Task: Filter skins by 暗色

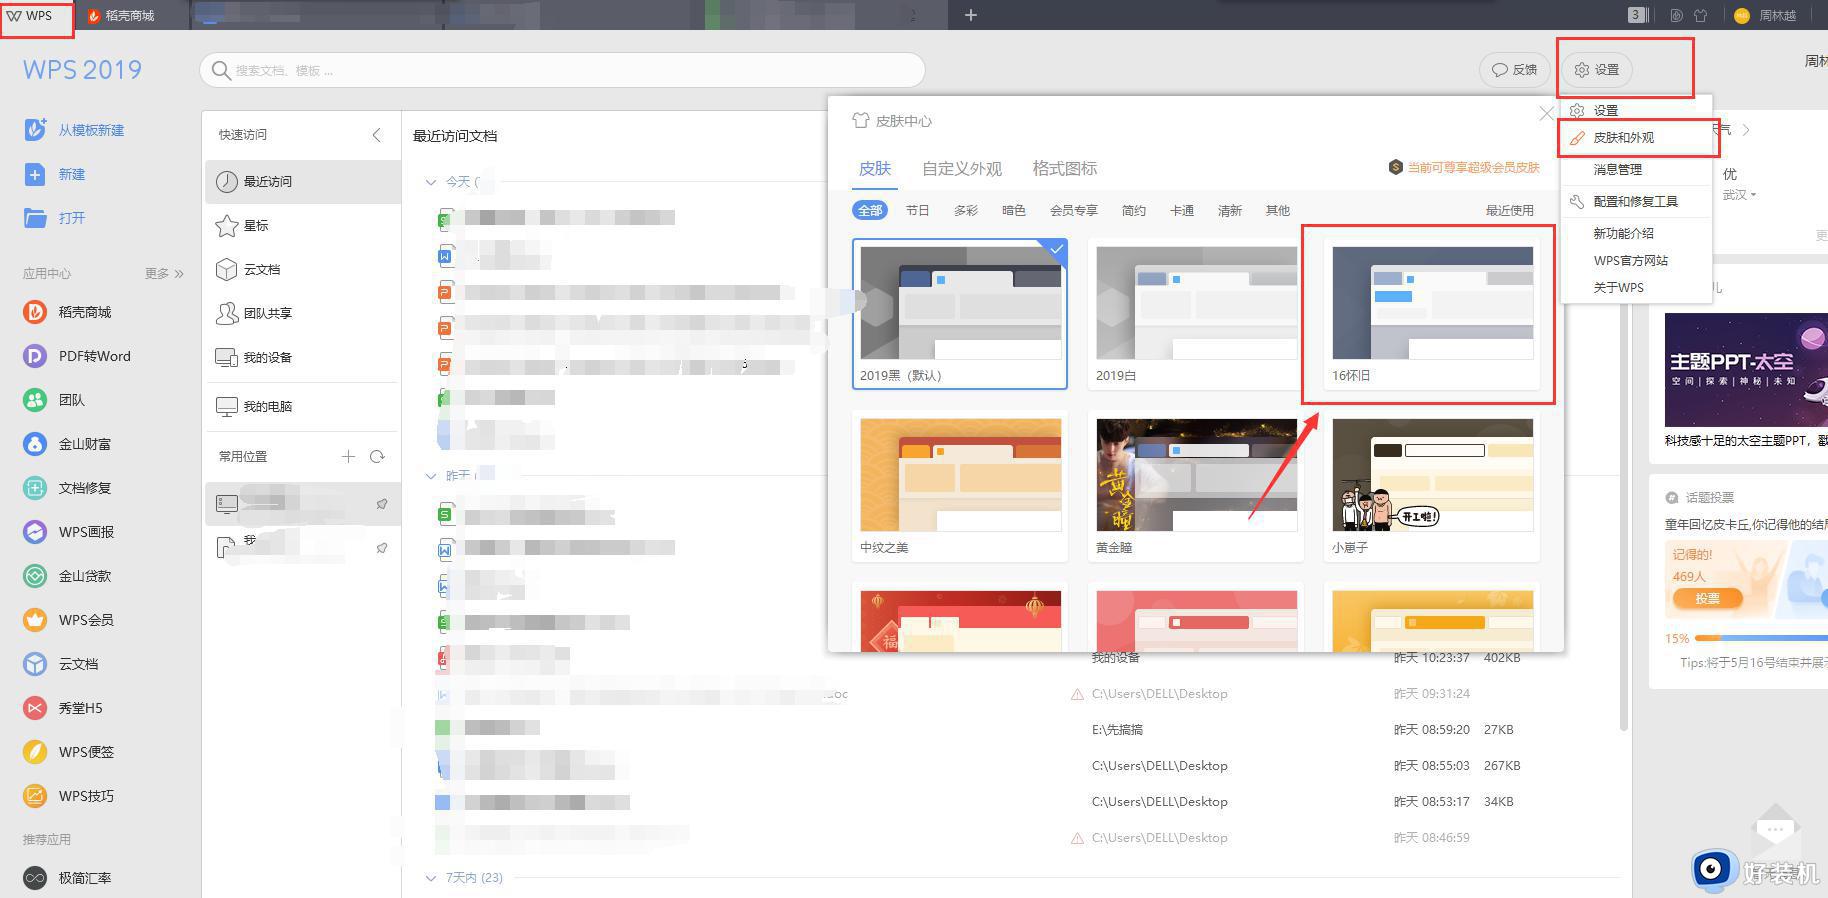Action: 1013,210
